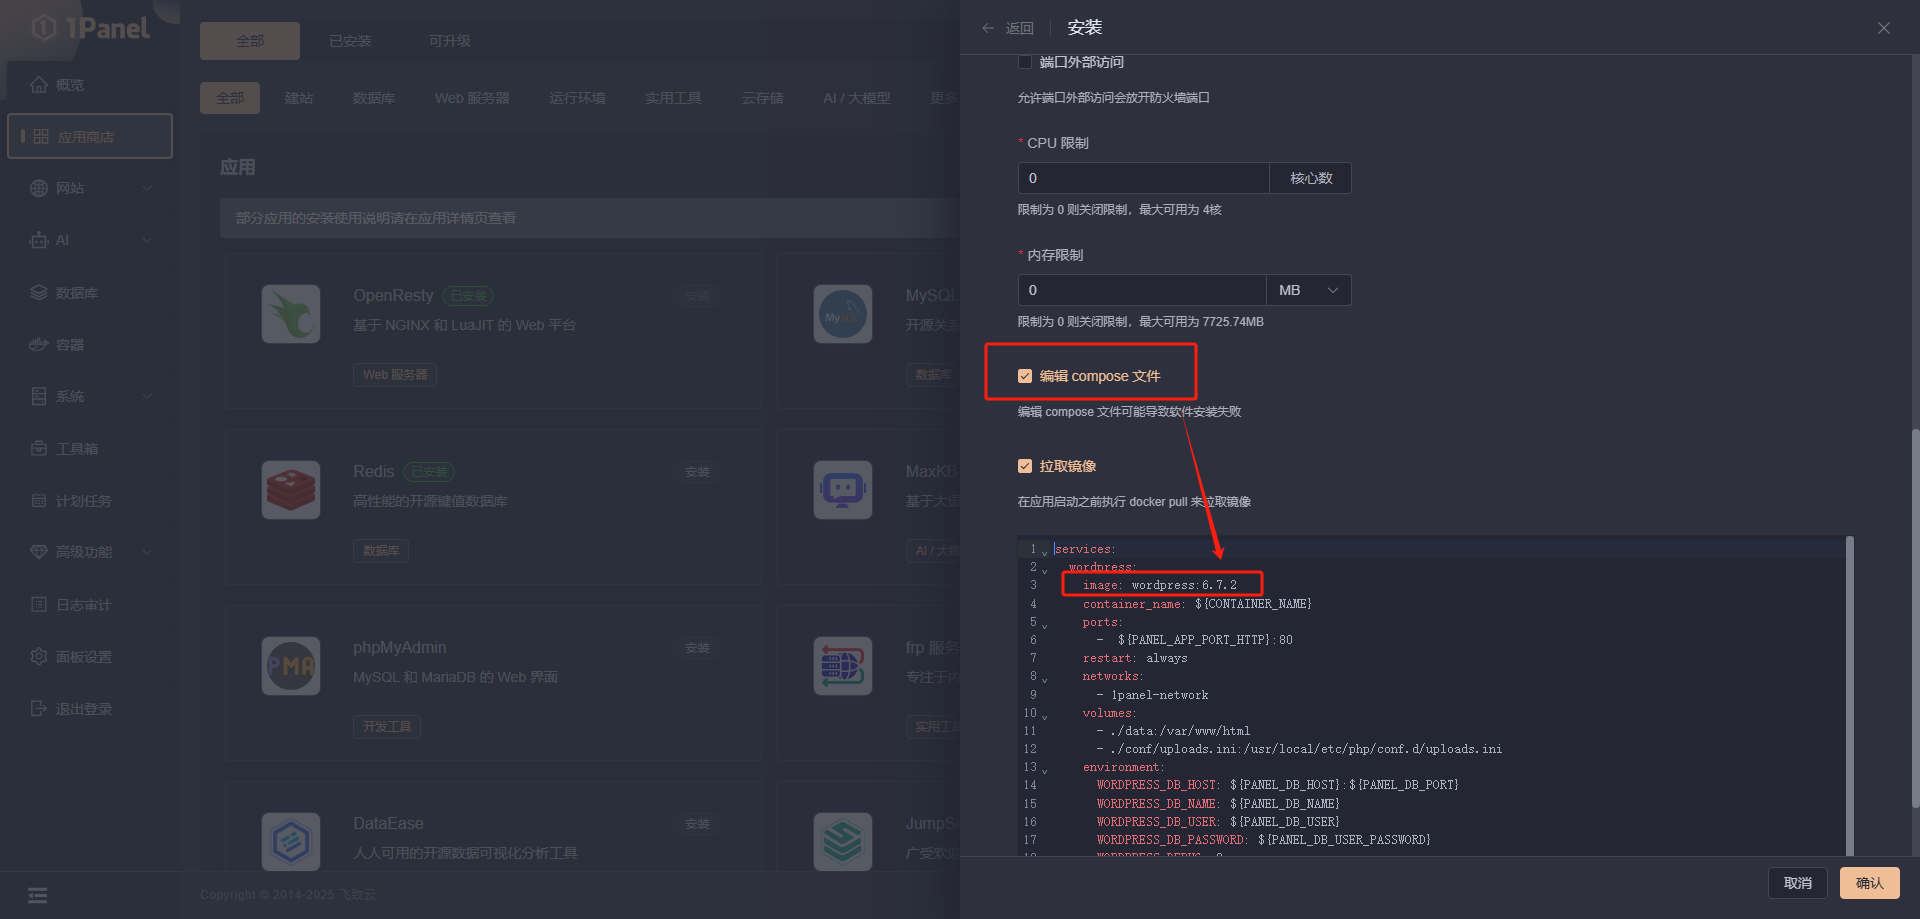
Task: Fold the volumes: block on line 10
Action: [x=1045, y=715]
